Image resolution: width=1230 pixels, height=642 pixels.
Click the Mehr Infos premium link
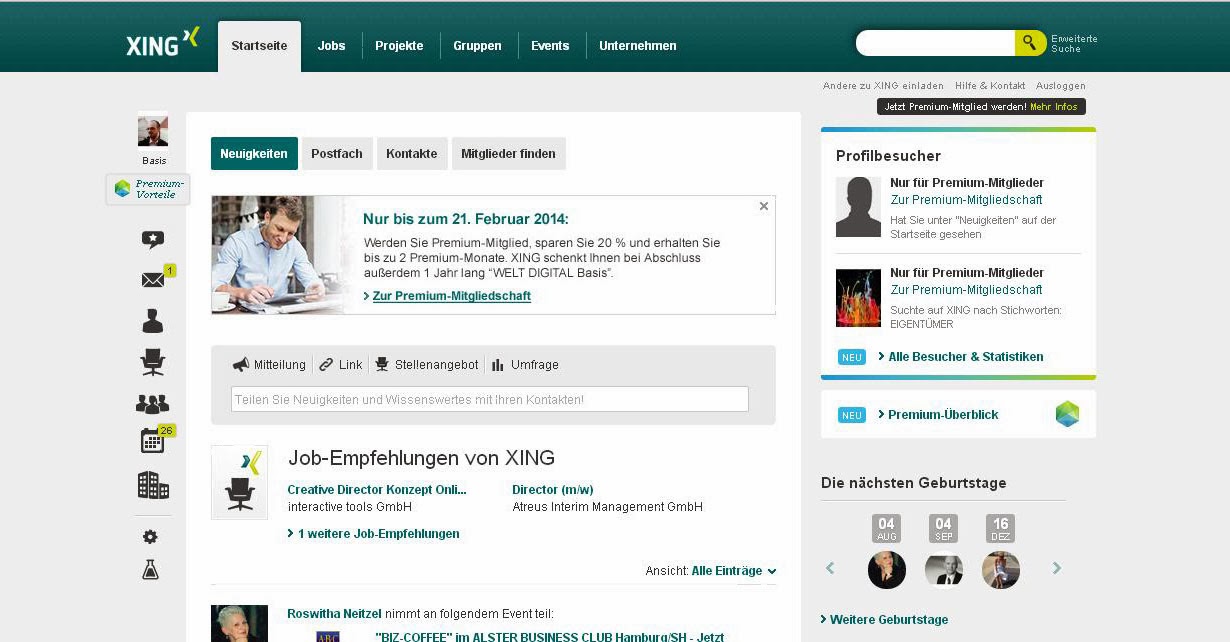pyautogui.click(x=1054, y=107)
